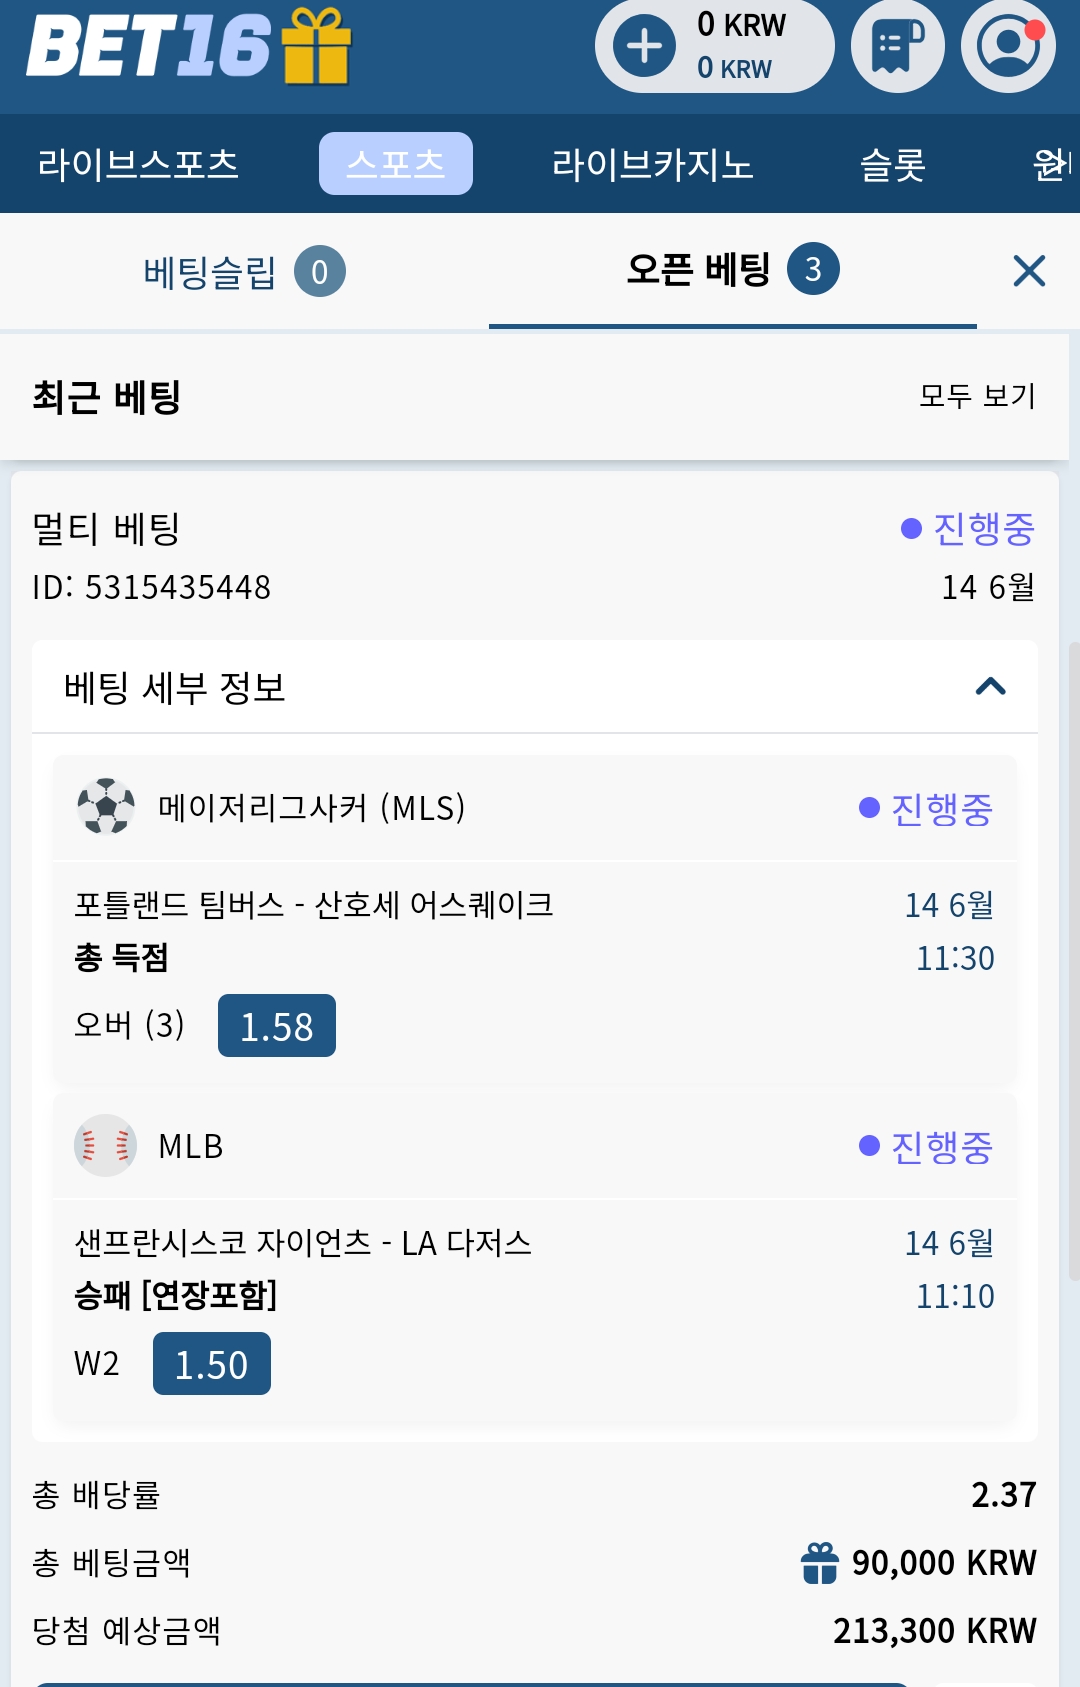This screenshot has width=1080, height=1687.
Task: Switch to the 베팅슬립 tab
Action: pyautogui.click(x=244, y=271)
